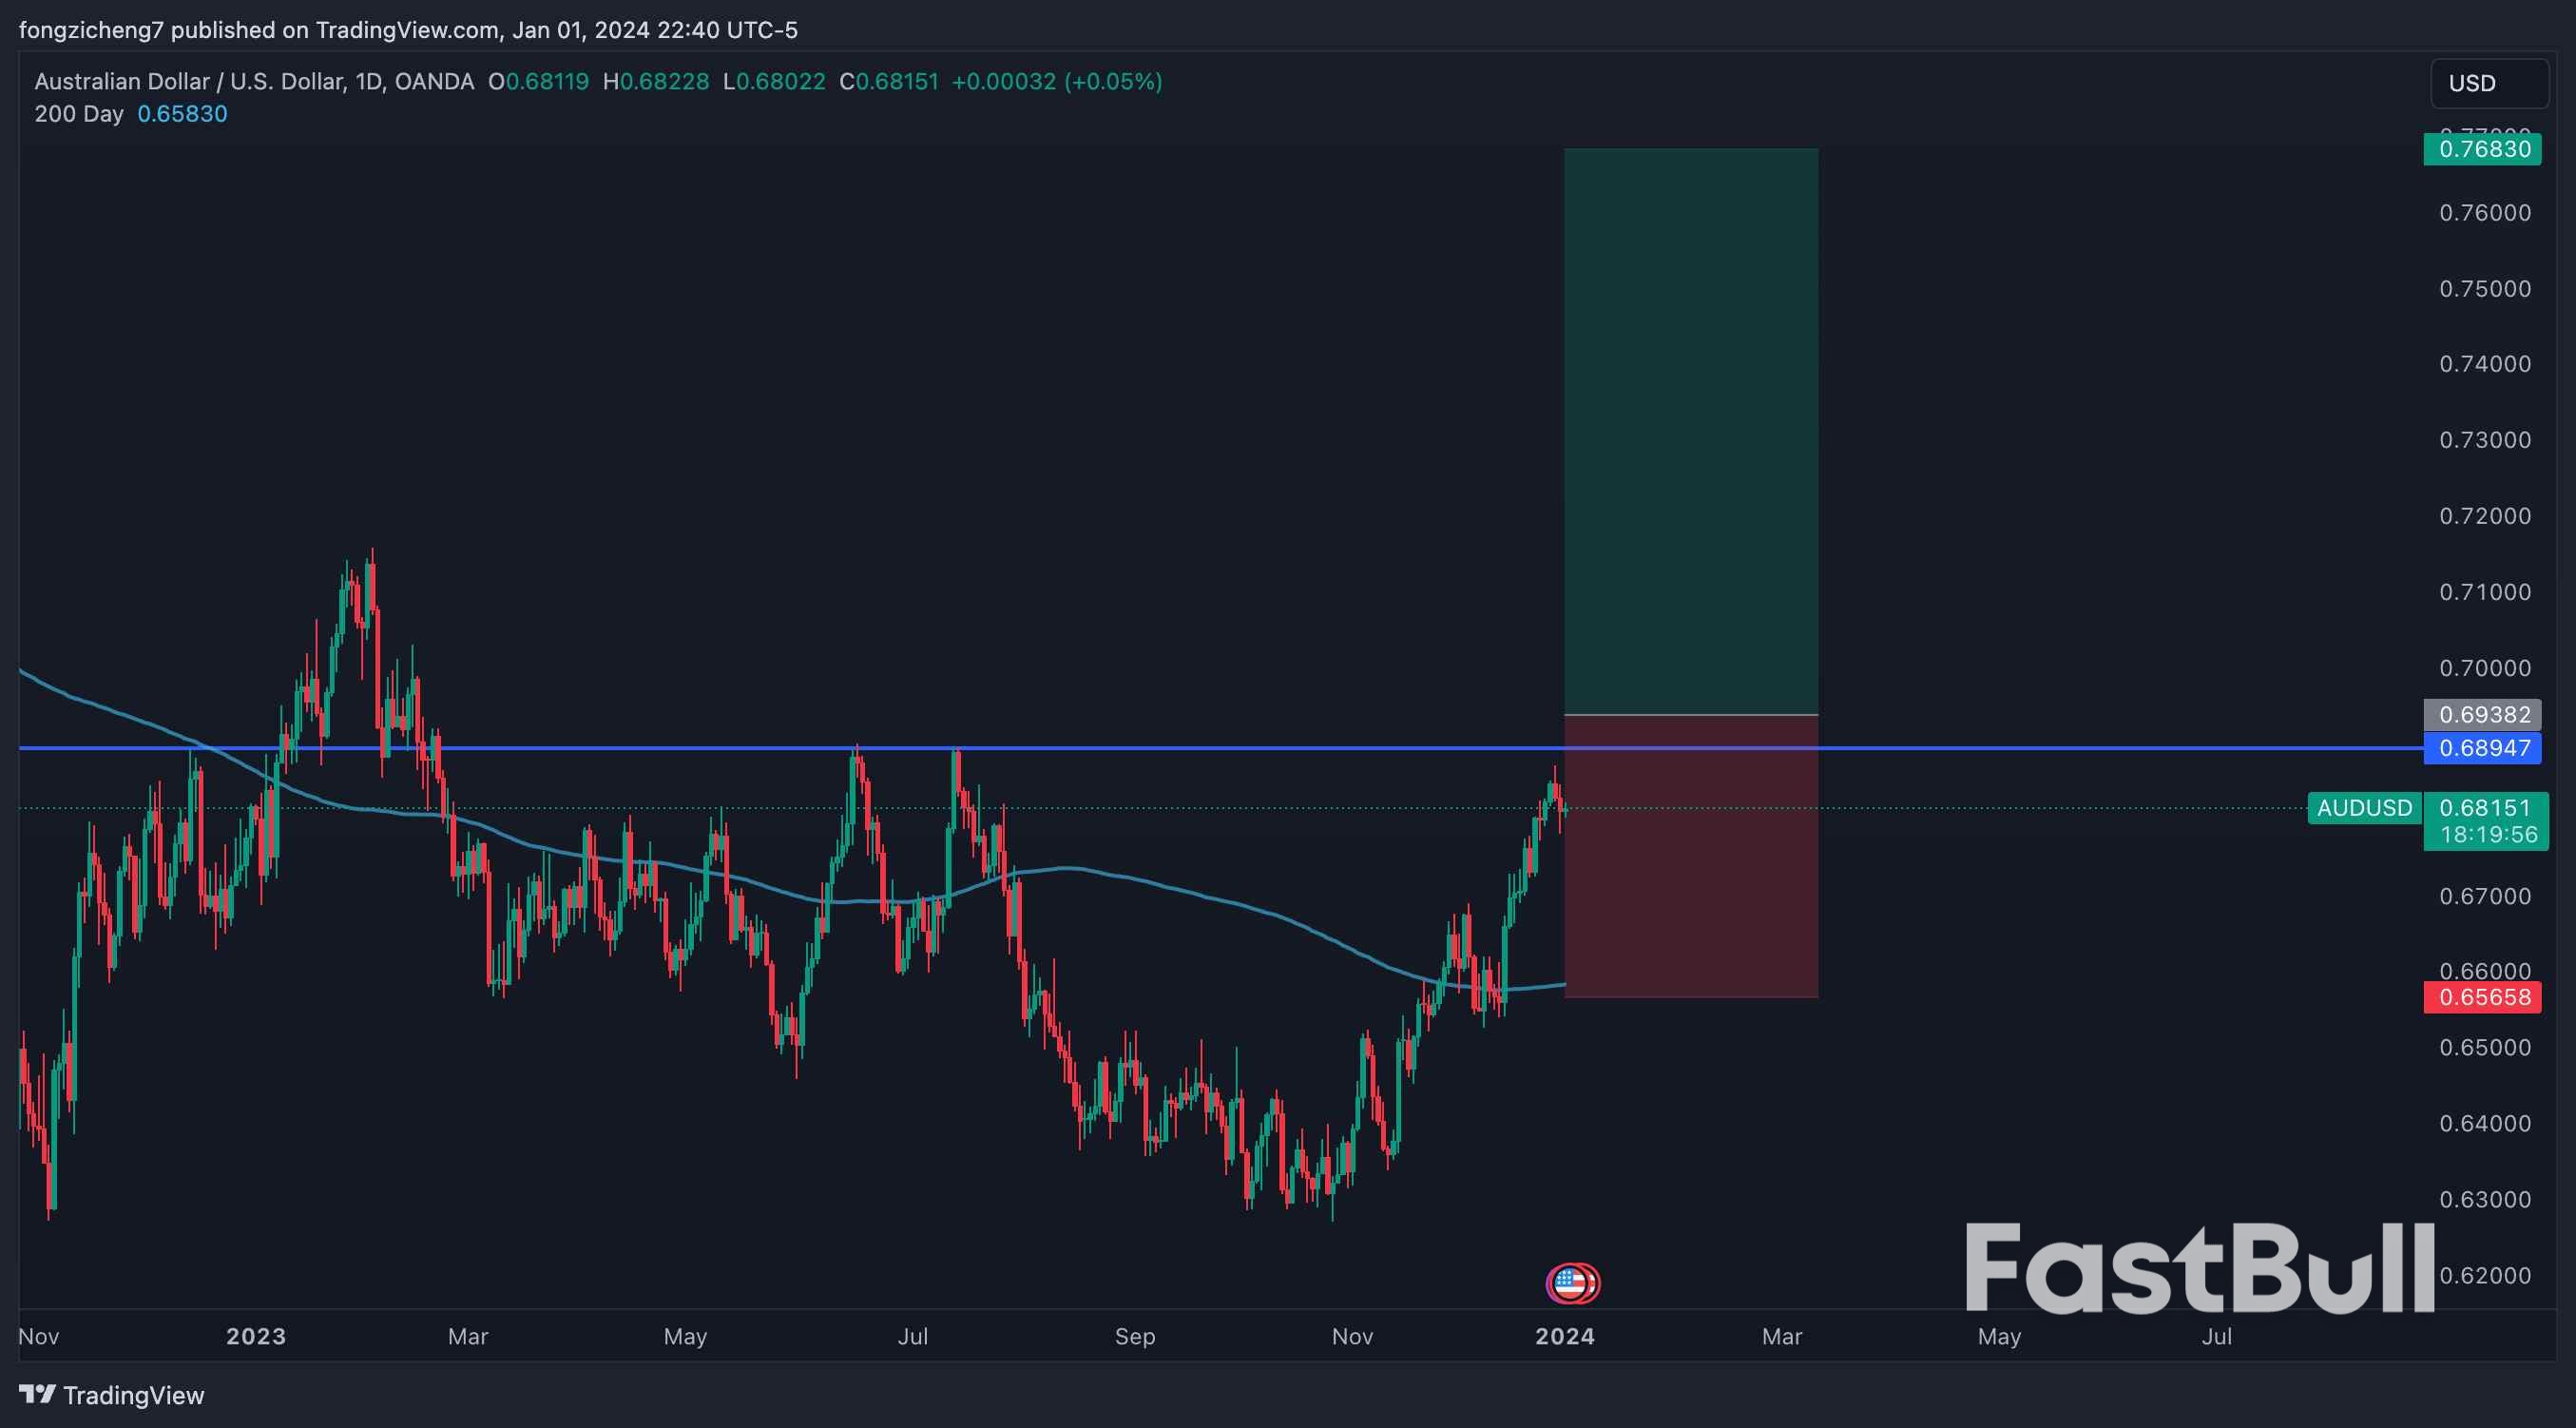Click the Sep label on time axis
Viewport: 2576px width, 1428px height.
[1135, 1336]
